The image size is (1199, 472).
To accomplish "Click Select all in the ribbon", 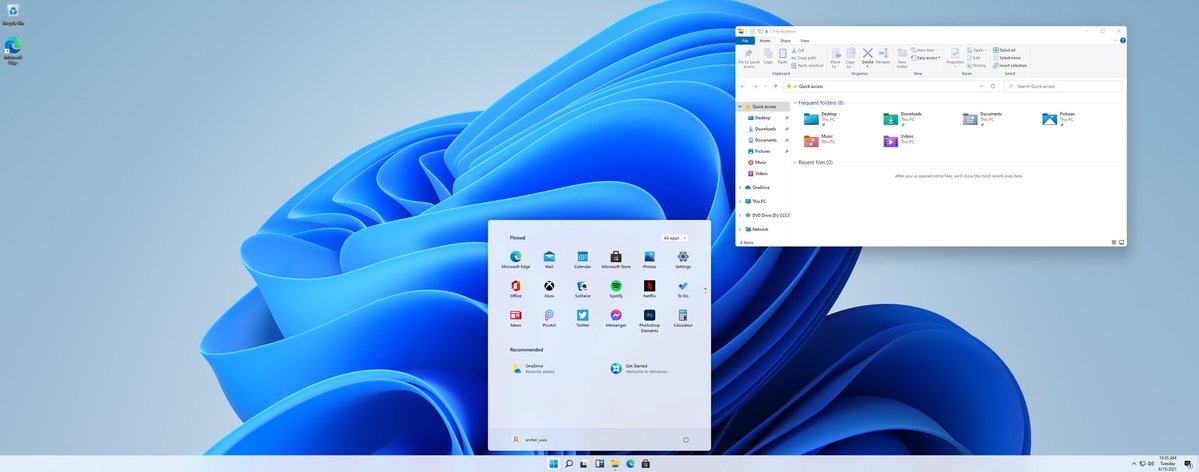I will [x=1006, y=49].
